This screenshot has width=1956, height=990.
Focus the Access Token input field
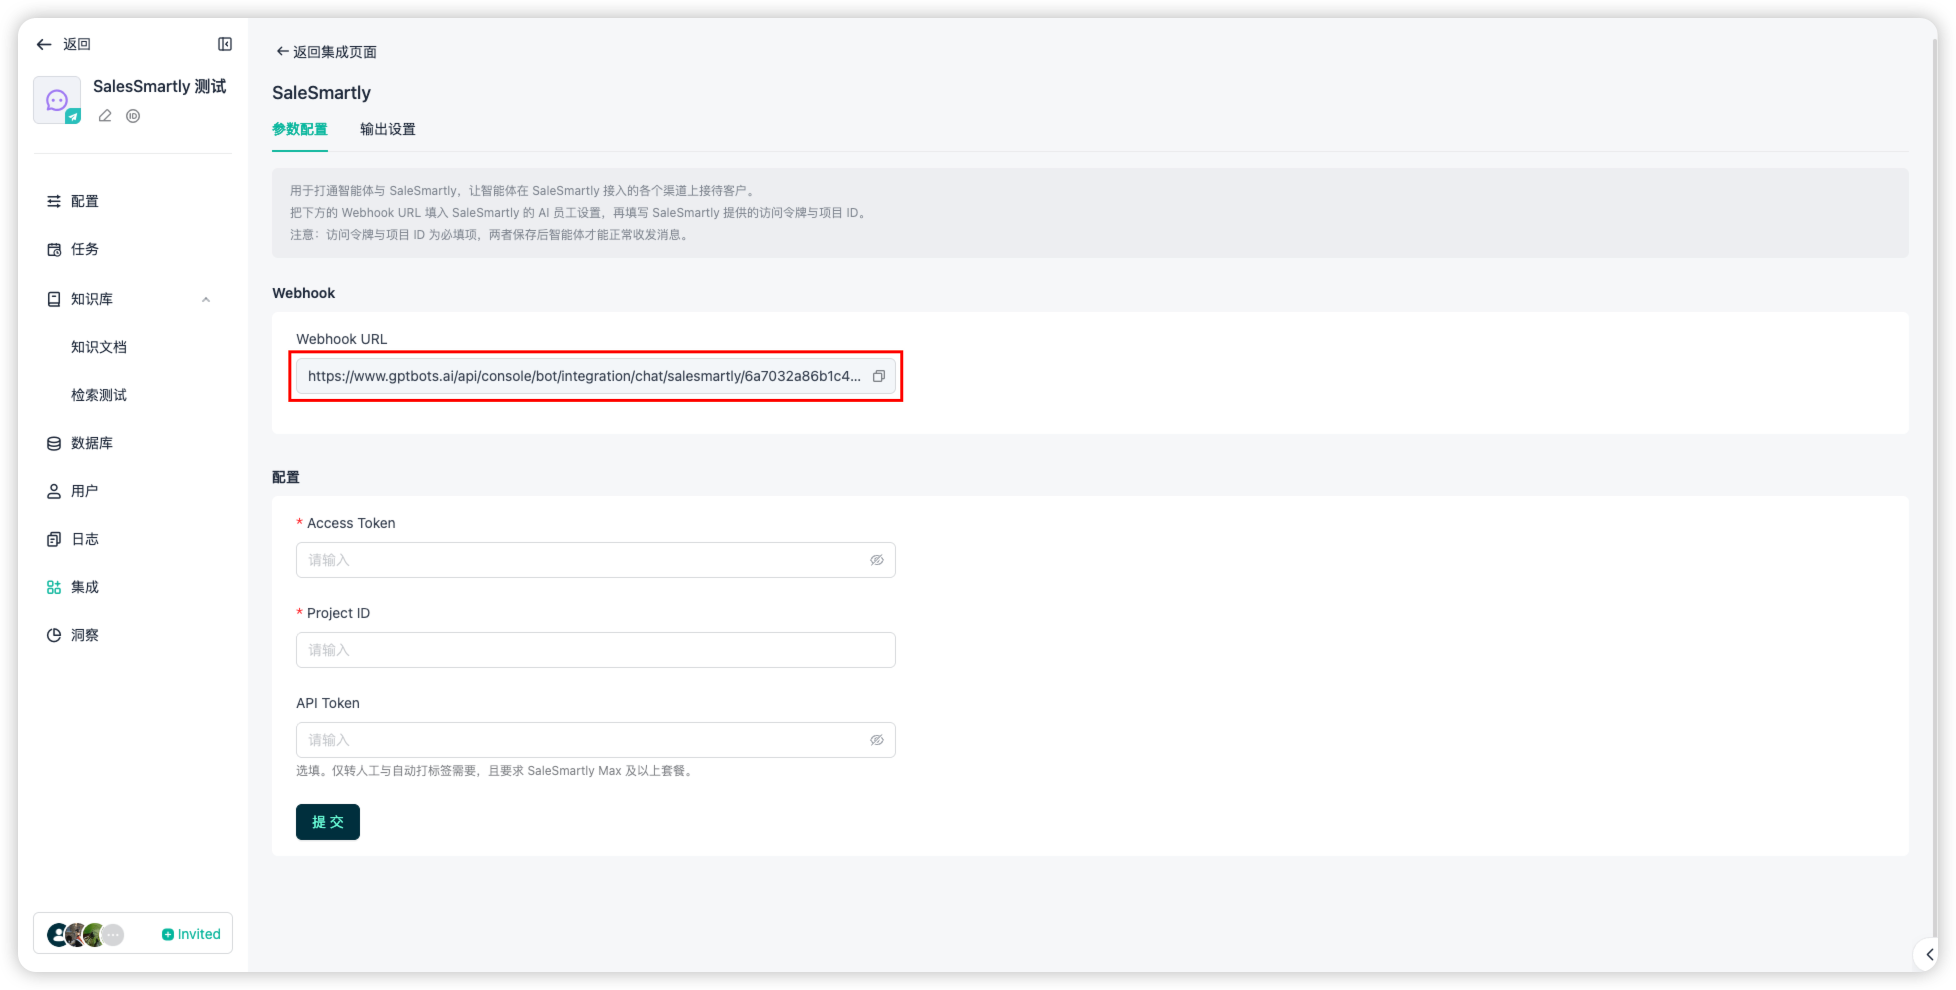click(596, 560)
